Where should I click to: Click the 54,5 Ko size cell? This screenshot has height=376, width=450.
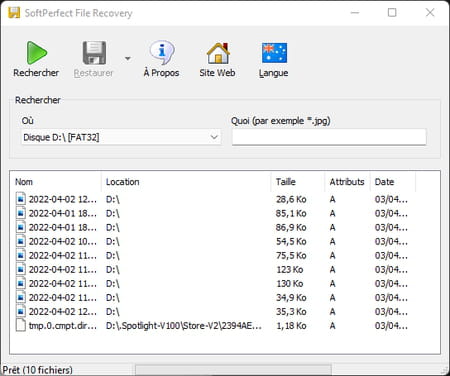pos(291,241)
